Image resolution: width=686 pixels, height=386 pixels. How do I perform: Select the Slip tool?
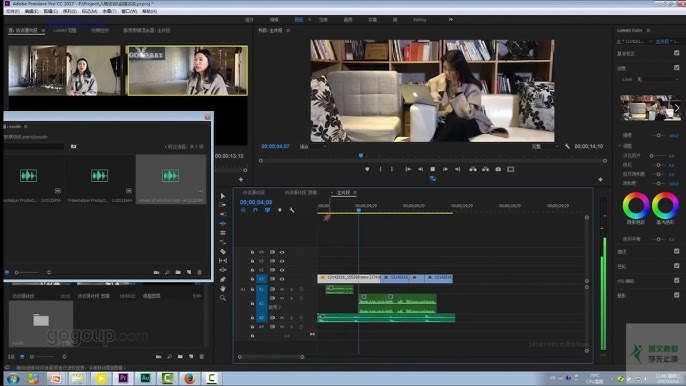pos(223,260)
